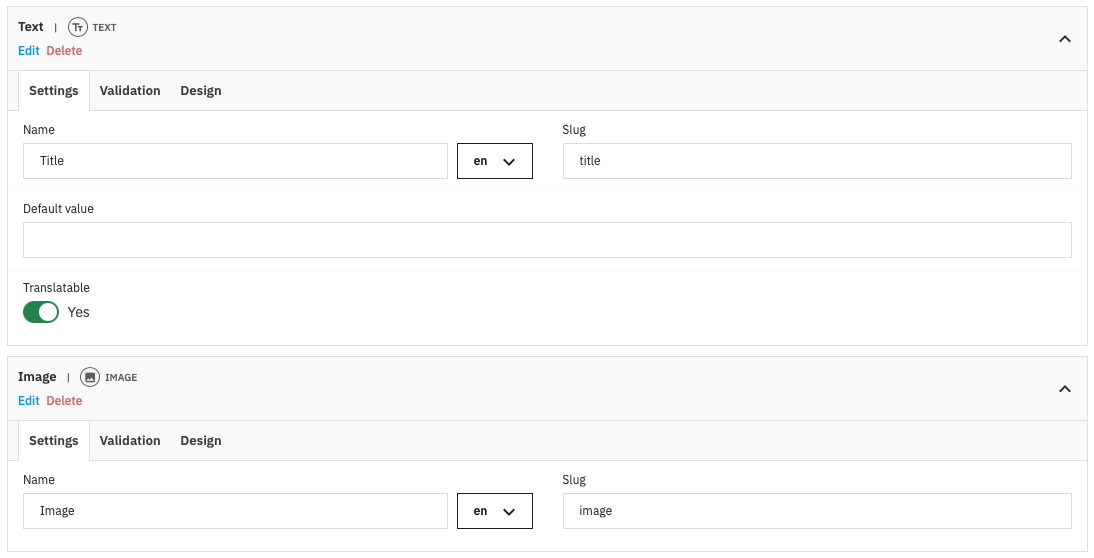Open the Title name language dropdown
Image resolution: width=1094 pixels, height=558 pixels.
click(495, 161)
